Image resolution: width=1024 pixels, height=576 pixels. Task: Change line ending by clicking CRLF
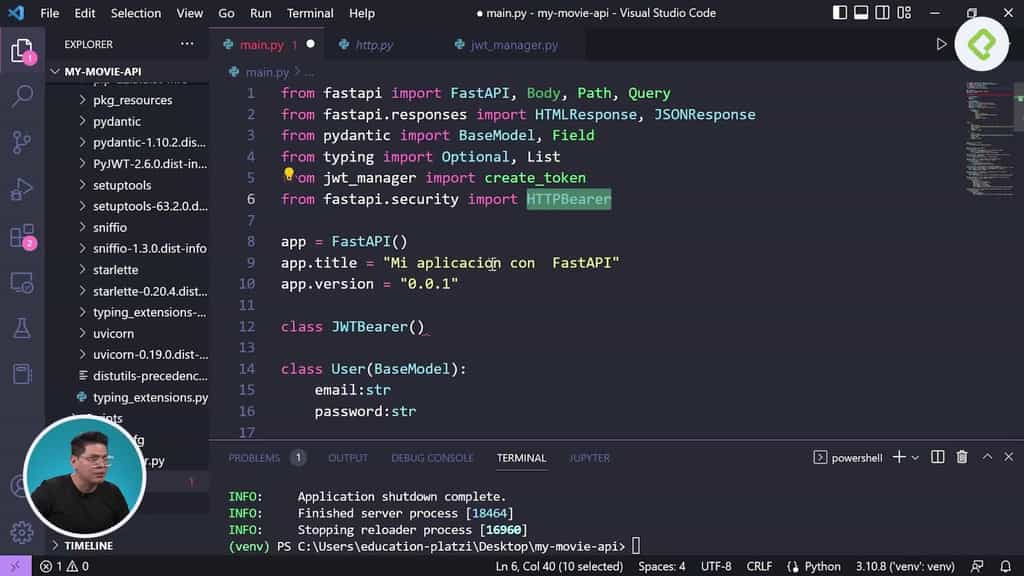click(759, 565)
